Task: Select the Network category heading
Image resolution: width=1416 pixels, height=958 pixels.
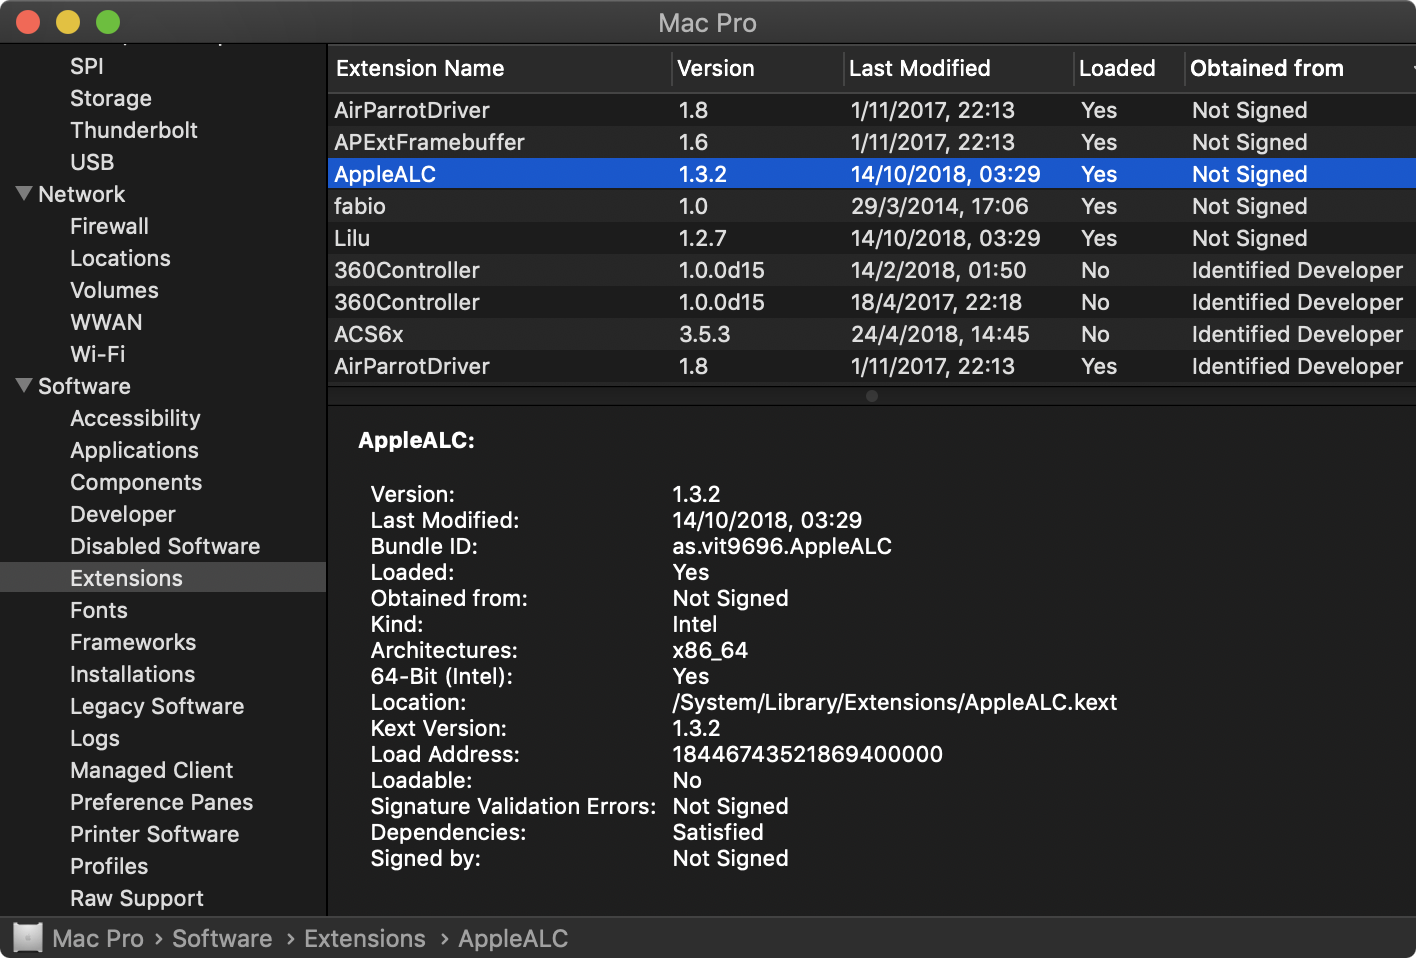Action: (x=82, y=194)
